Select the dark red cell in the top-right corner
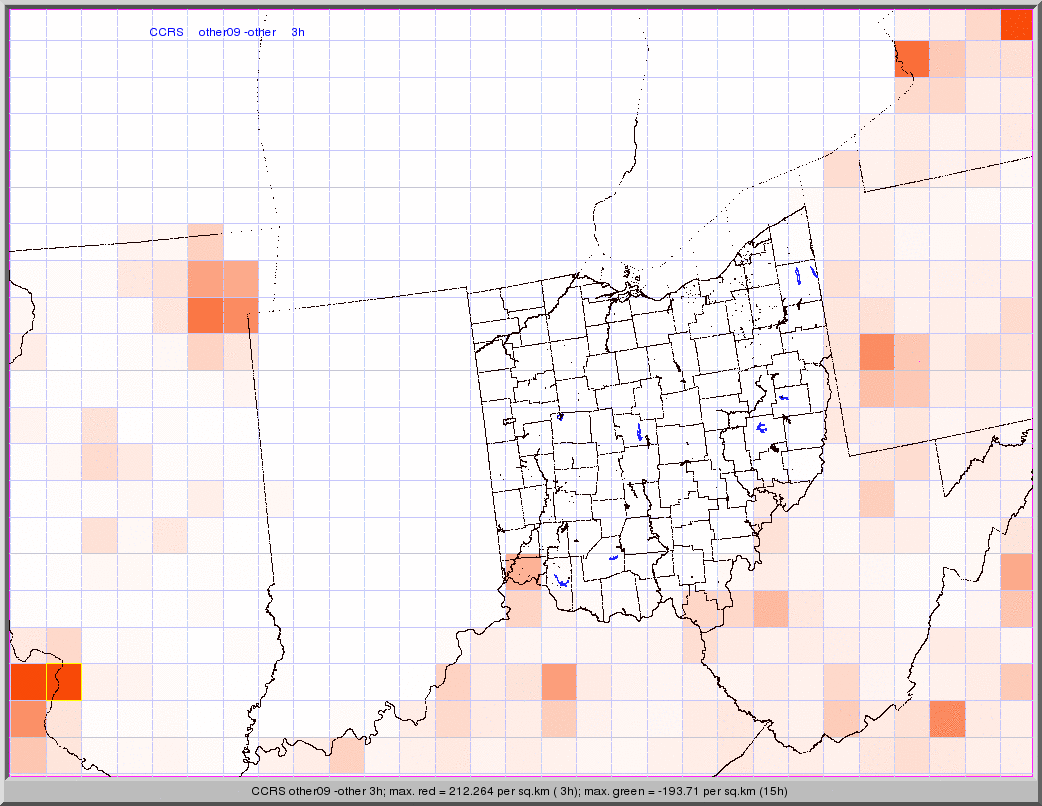Screen dimensions: 1042x806 pyautogui.click(x=1015, y=24)
